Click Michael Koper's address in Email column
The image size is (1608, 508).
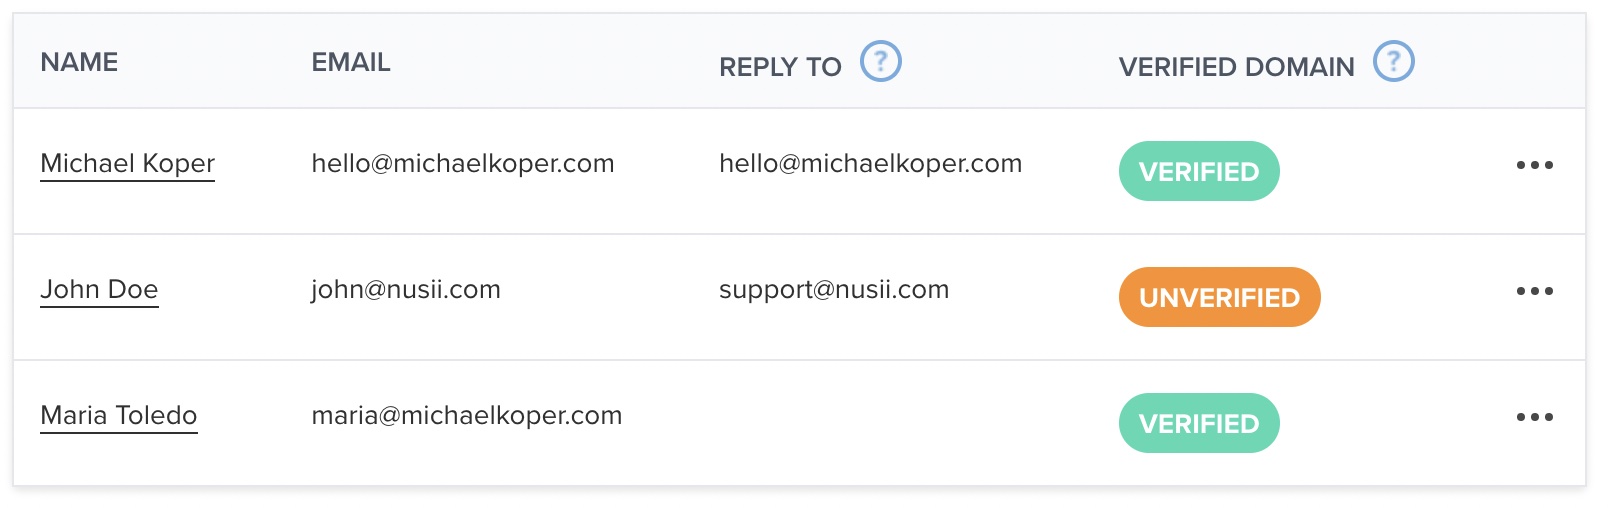(x=463, y=164)
